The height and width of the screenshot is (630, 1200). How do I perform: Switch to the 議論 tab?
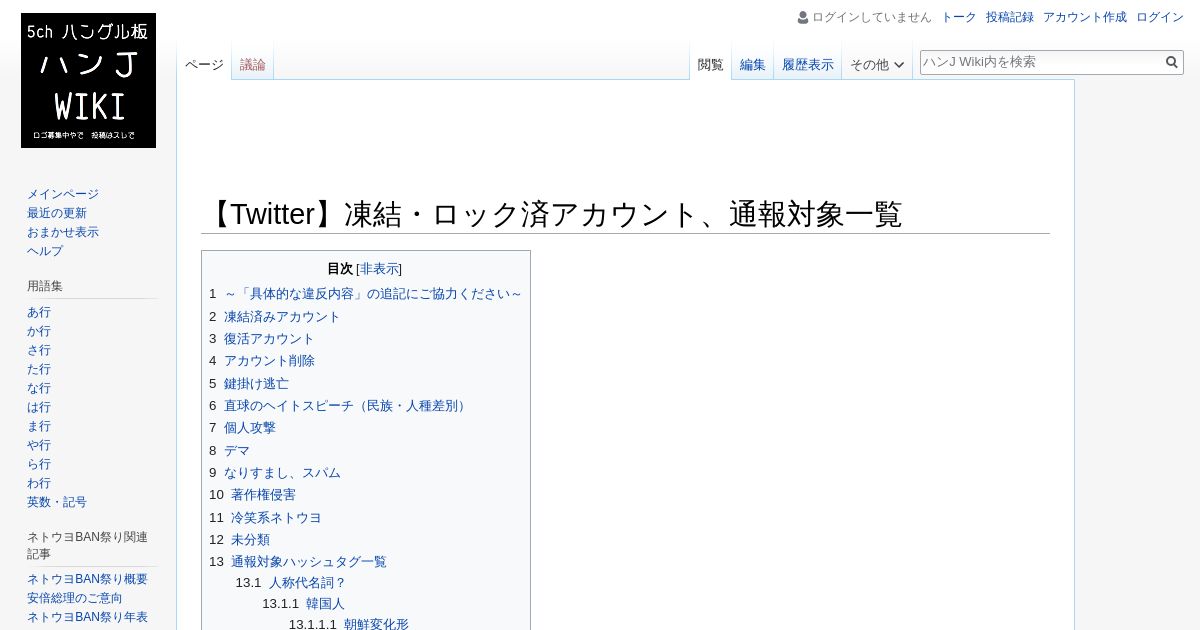(253, 65)
